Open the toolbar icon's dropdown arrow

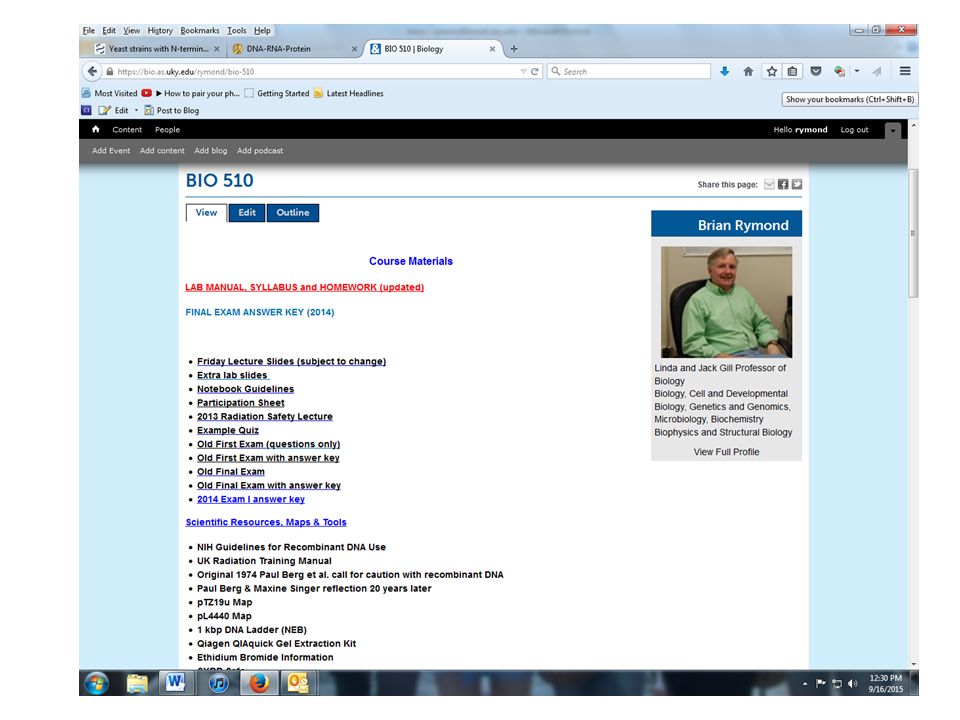click(857, 72)
